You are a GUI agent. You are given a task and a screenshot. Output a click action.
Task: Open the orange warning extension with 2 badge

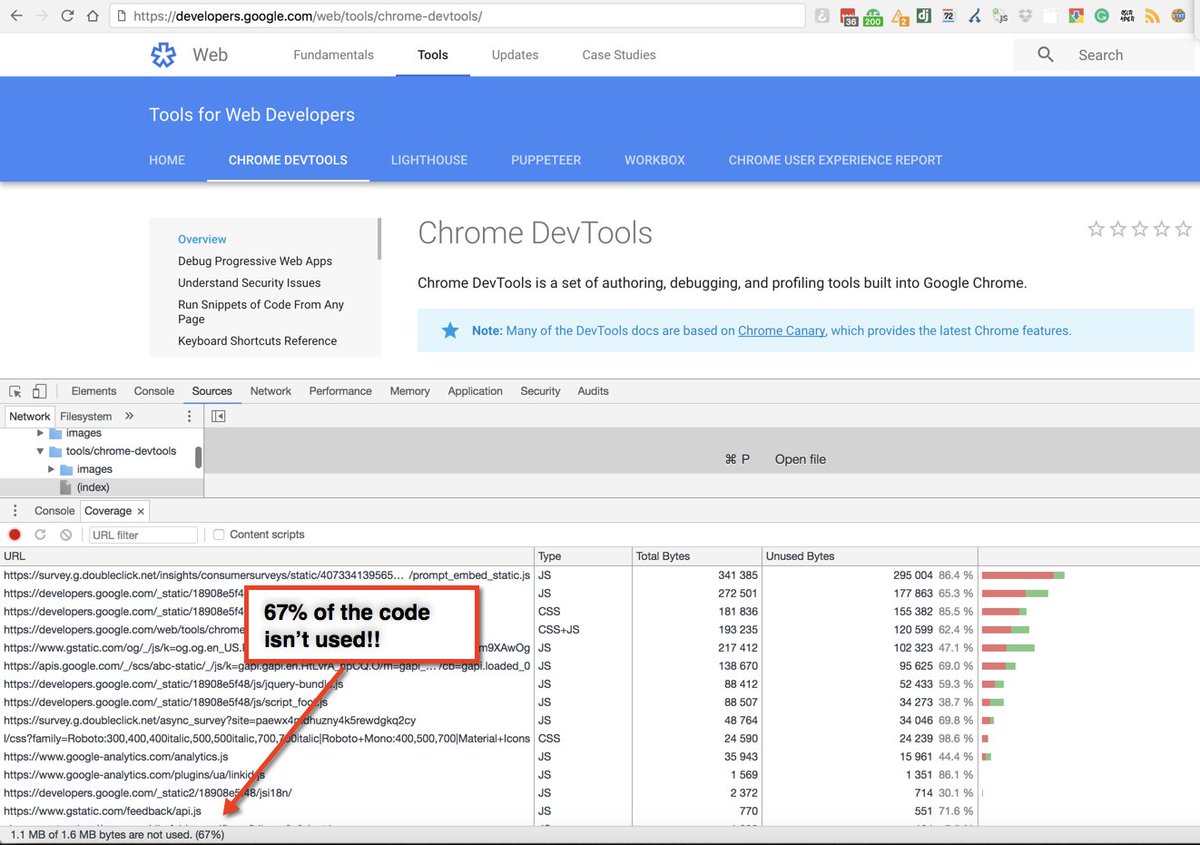coord(900,16)
